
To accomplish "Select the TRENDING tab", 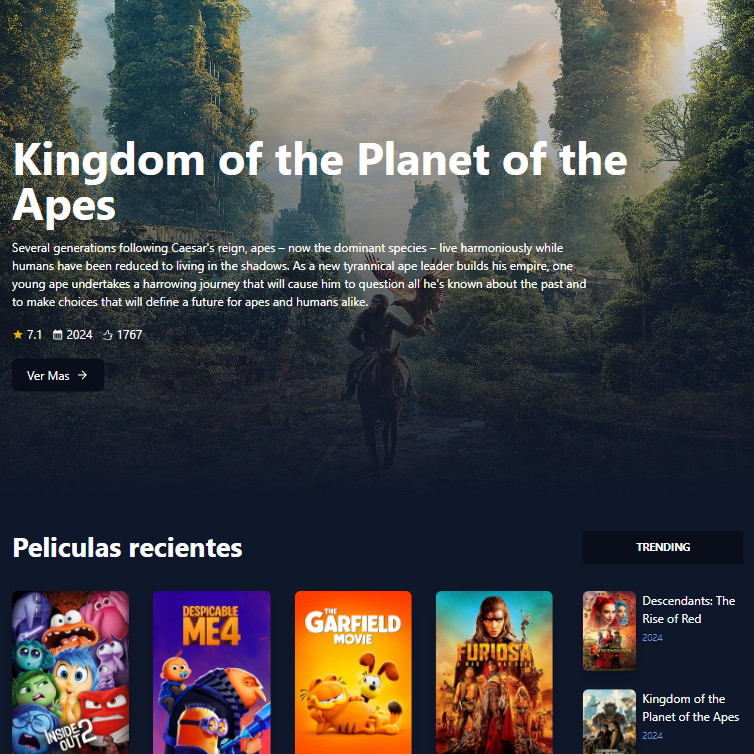I will tap(663, 547).
